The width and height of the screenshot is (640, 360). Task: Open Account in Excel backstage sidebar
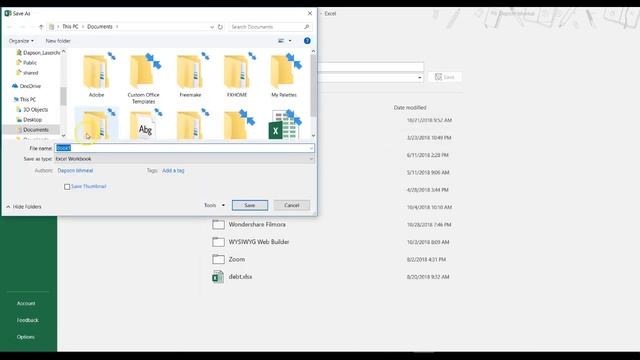click(26, 304)
